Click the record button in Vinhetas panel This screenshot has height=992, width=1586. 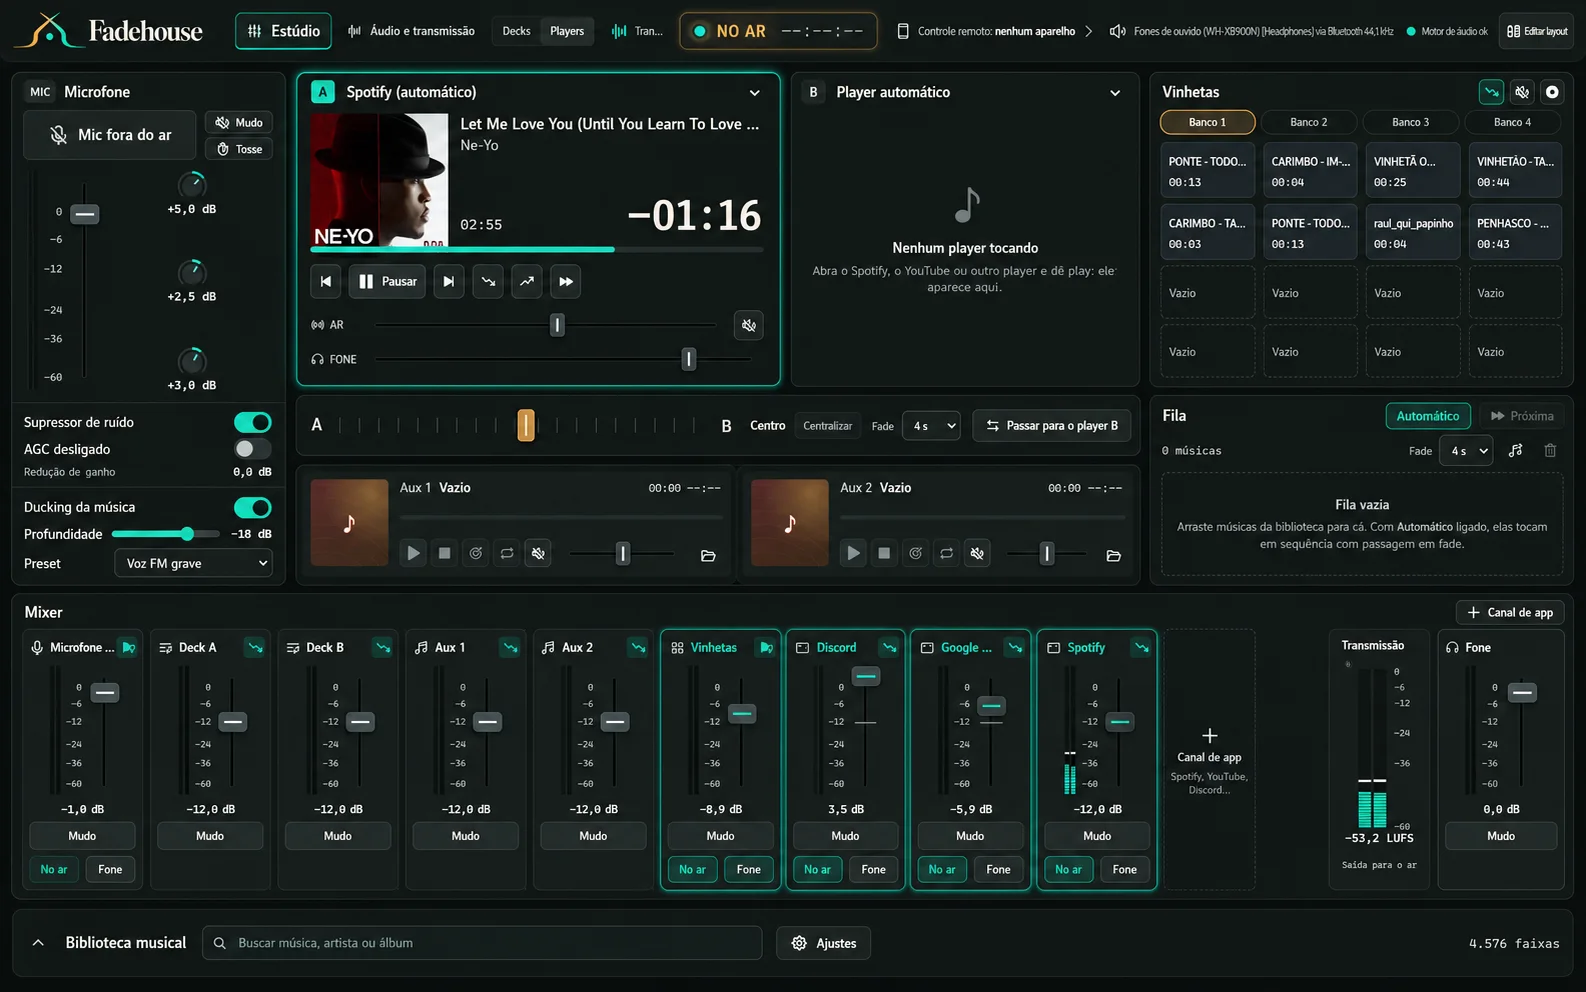coord(1552,92)
